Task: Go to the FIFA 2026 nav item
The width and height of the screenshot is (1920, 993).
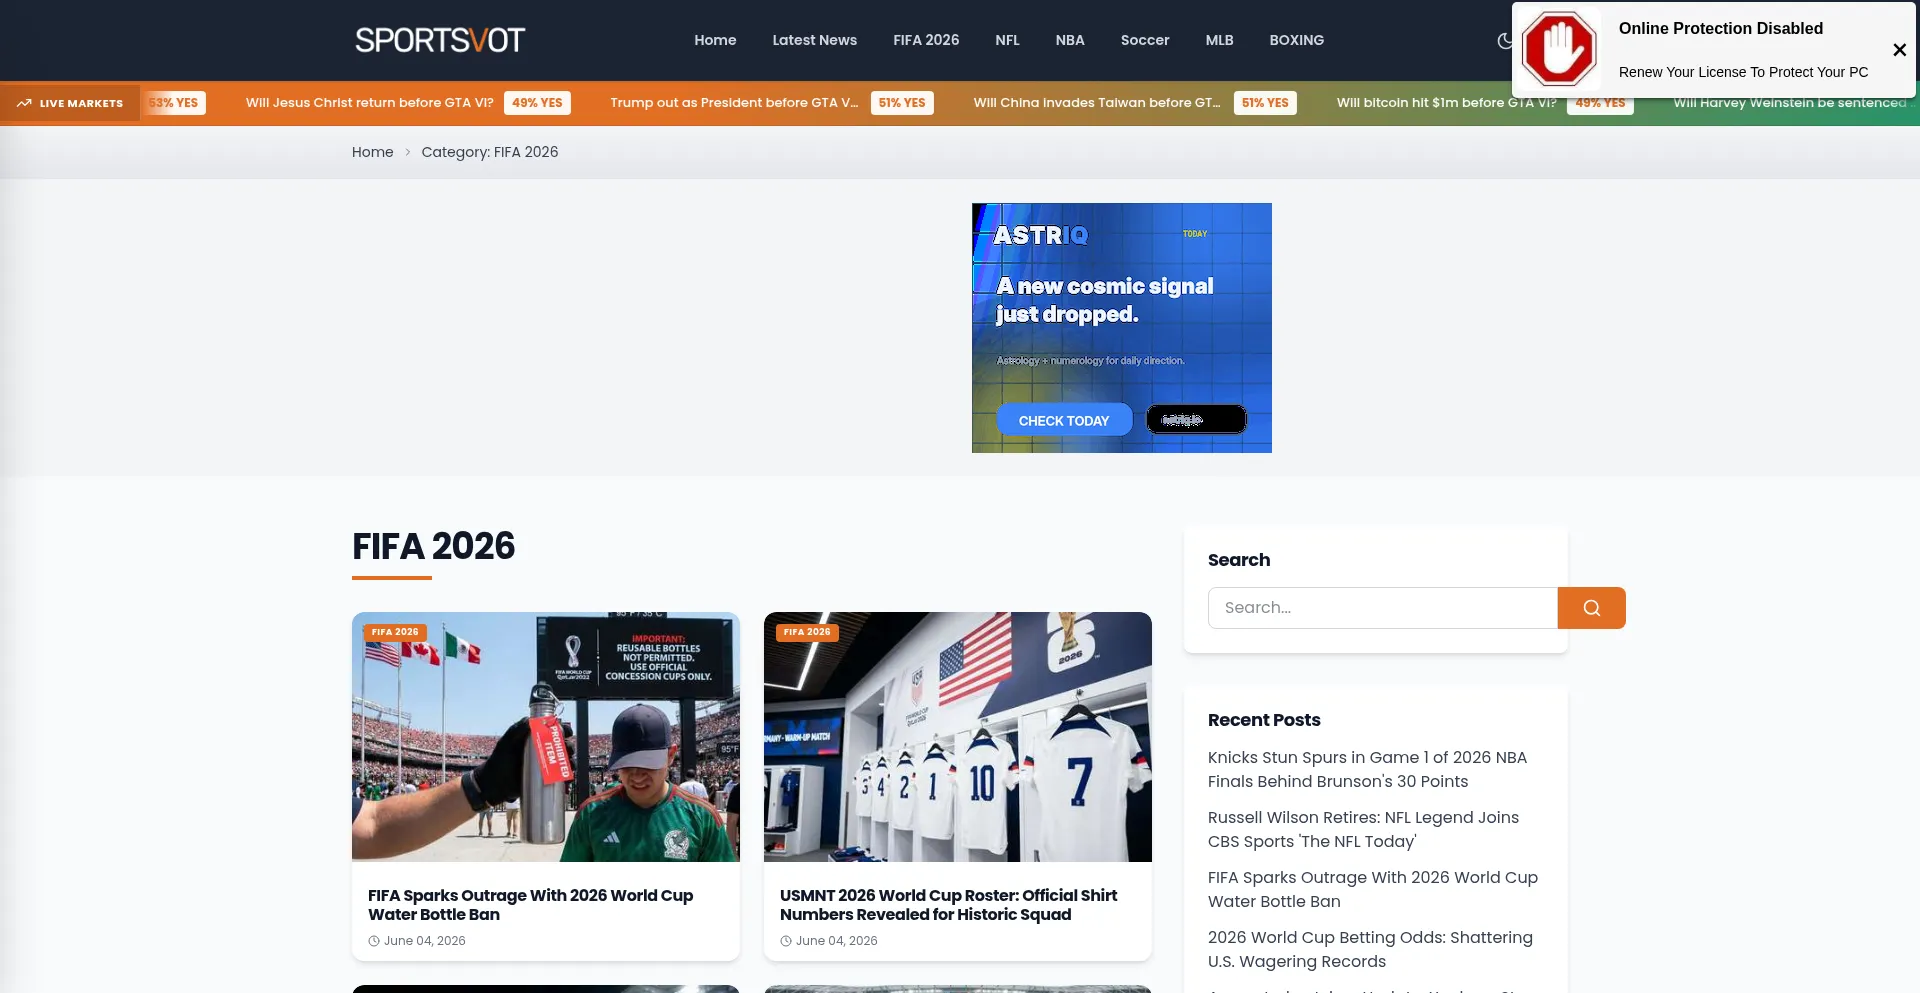Action: (926, 40)
